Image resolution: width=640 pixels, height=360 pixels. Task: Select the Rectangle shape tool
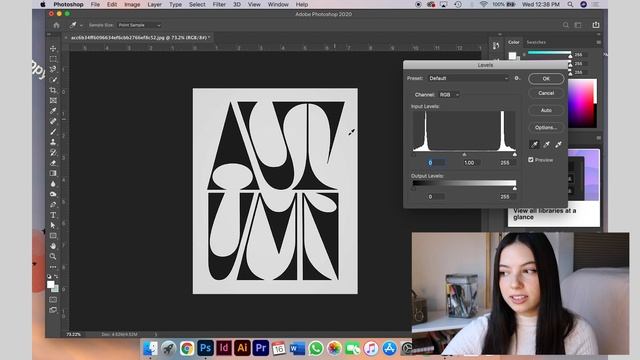point(53,236)
